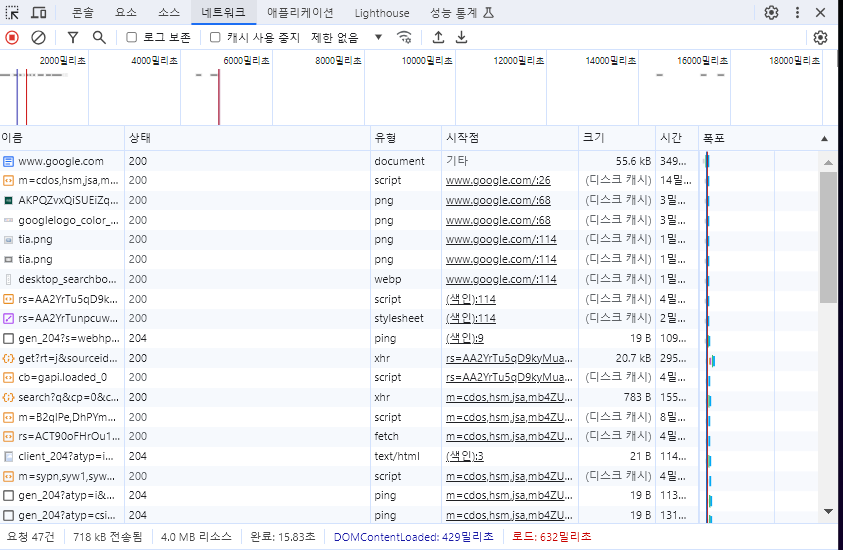This screenshot has width=843, height=550.
Task: Open the 애플리케이션 (Application) tab
Action: point(300,12)
